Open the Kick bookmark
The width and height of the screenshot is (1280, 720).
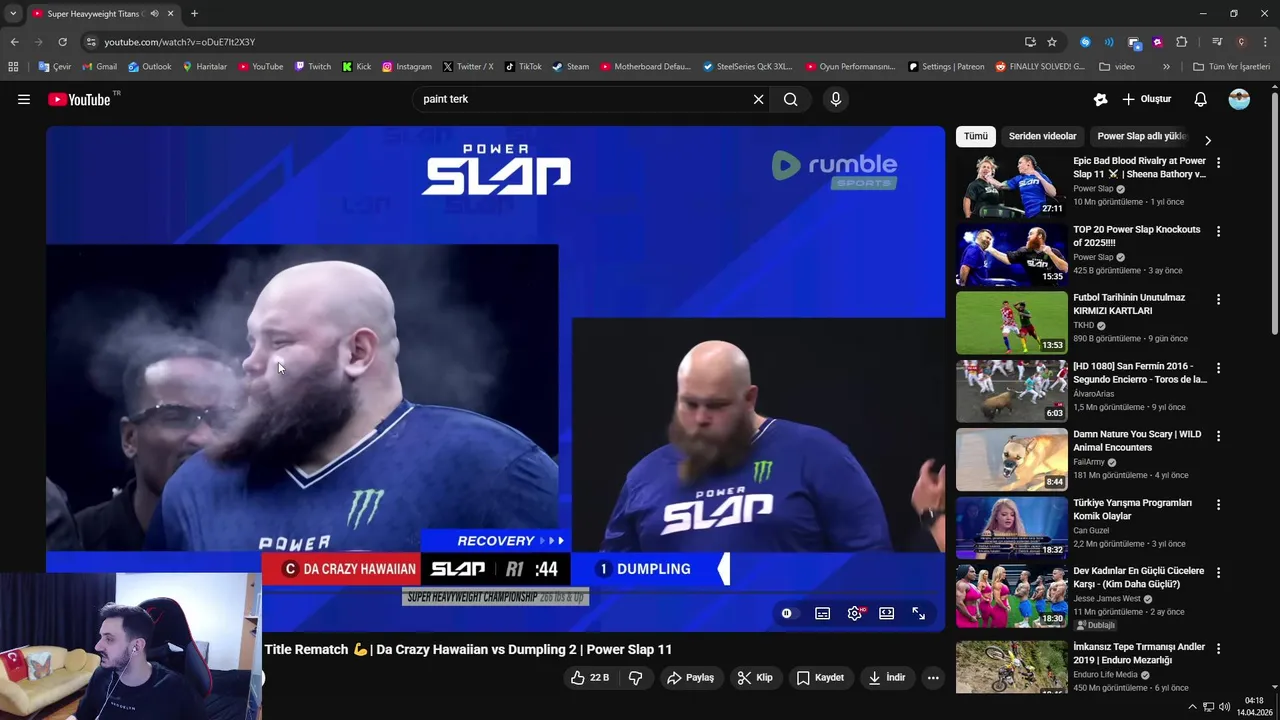(356, 67)
